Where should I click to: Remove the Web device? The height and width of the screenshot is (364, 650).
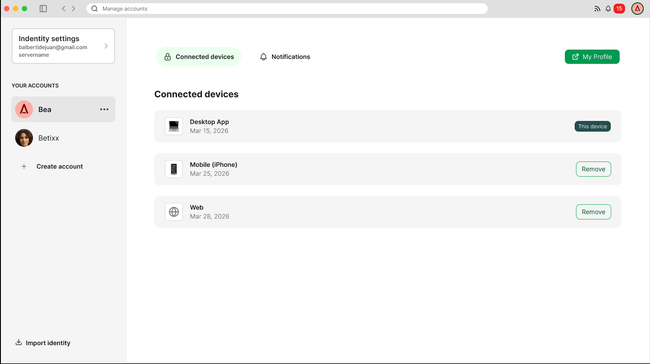coord(593,212)
